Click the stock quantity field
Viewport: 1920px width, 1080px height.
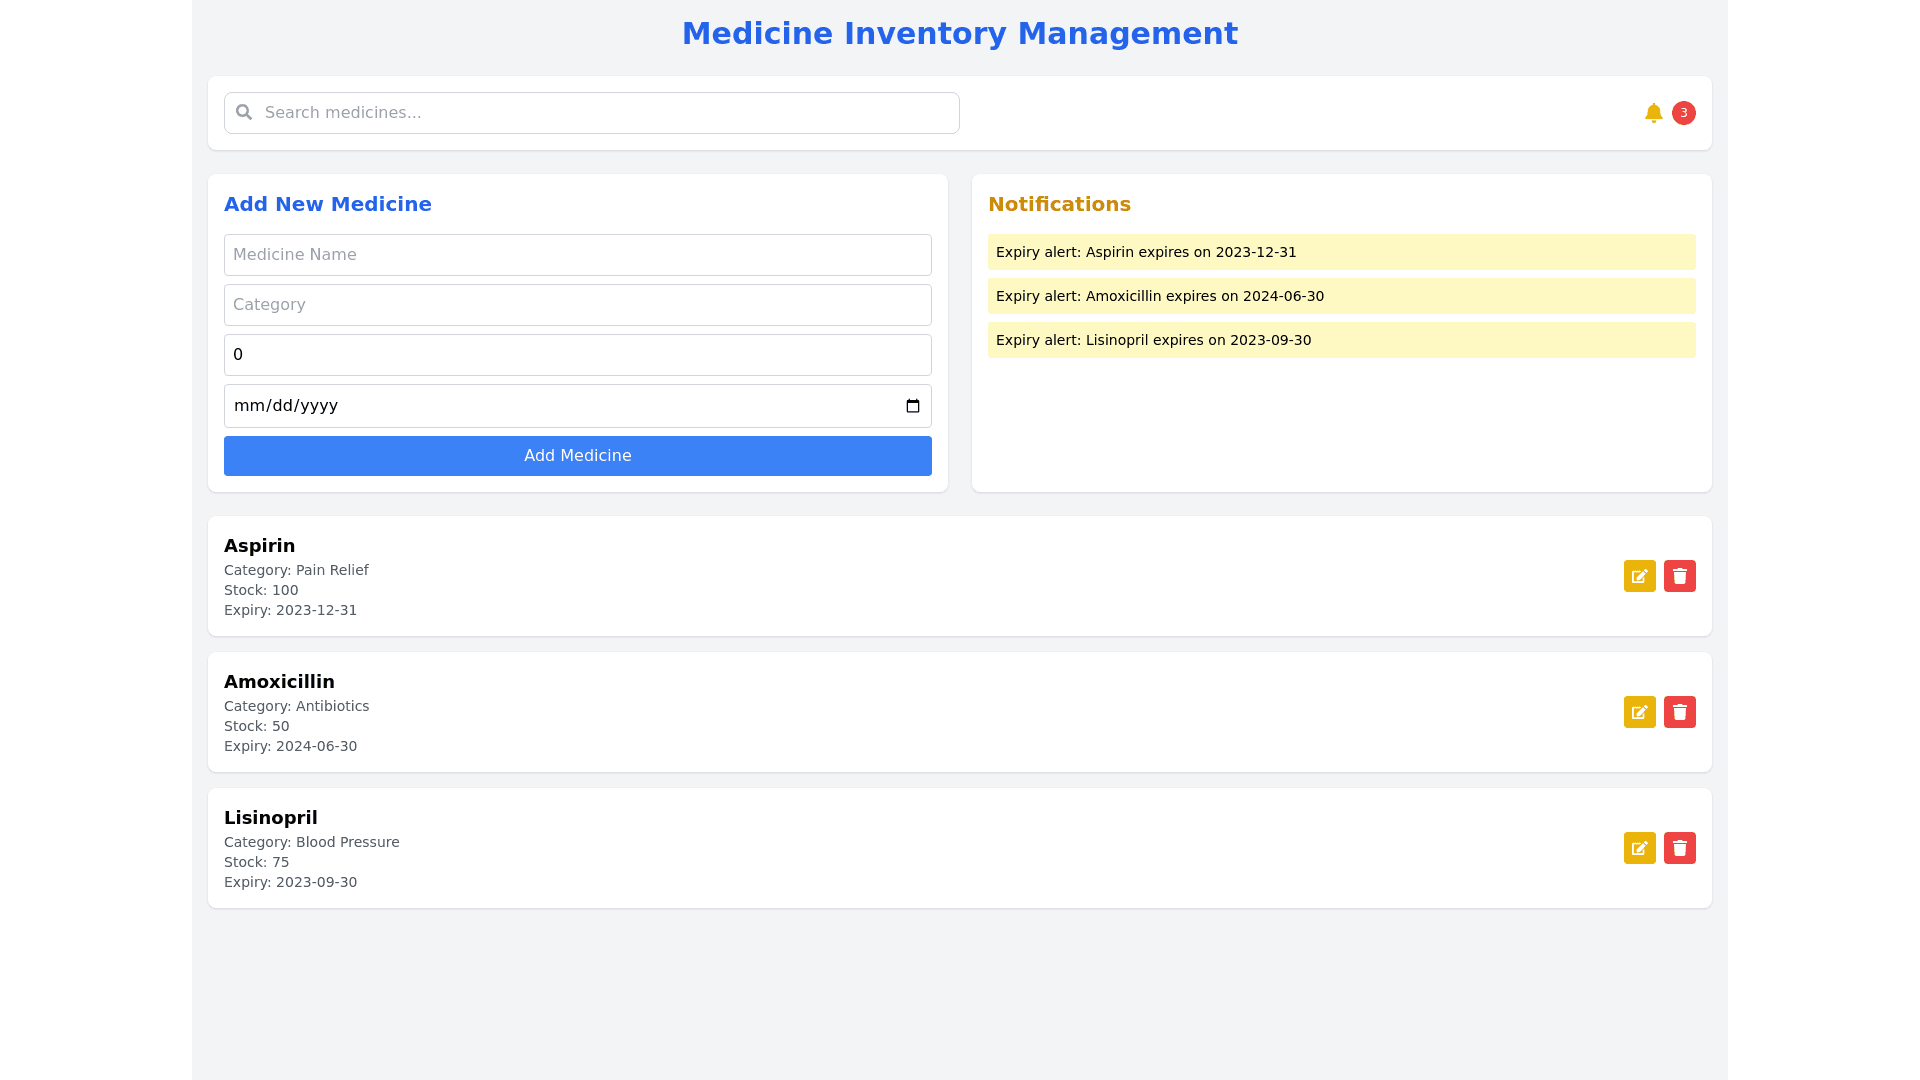click(x=577, y=355)
